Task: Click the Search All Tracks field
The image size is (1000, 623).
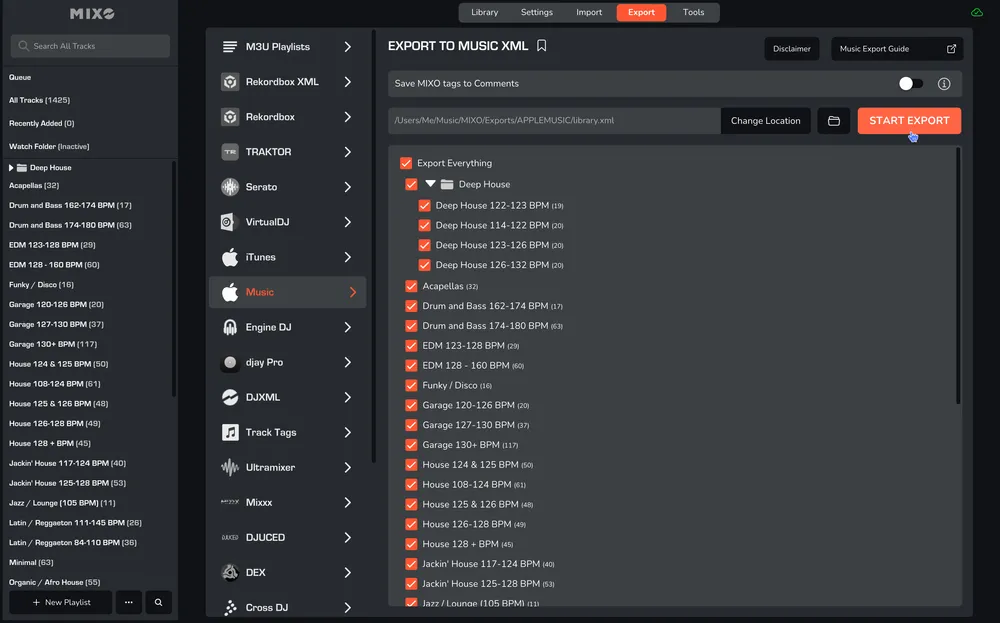Action: pyautogui.click(x=88, y=45)
